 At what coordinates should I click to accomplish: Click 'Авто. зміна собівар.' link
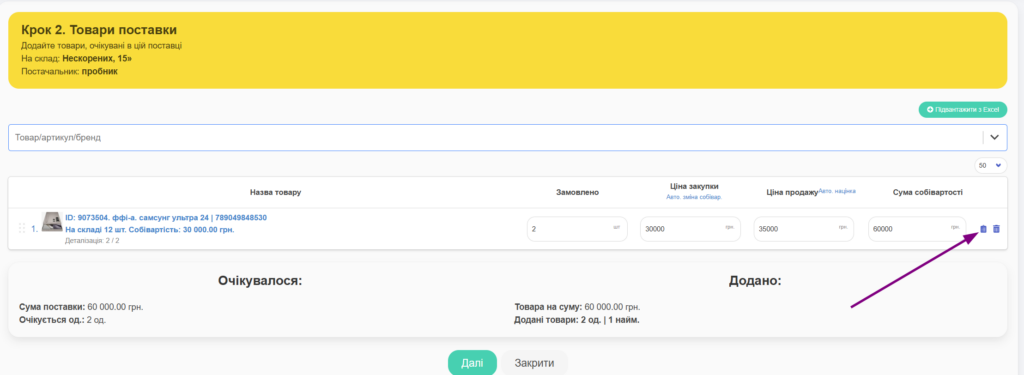coord(694,197)
